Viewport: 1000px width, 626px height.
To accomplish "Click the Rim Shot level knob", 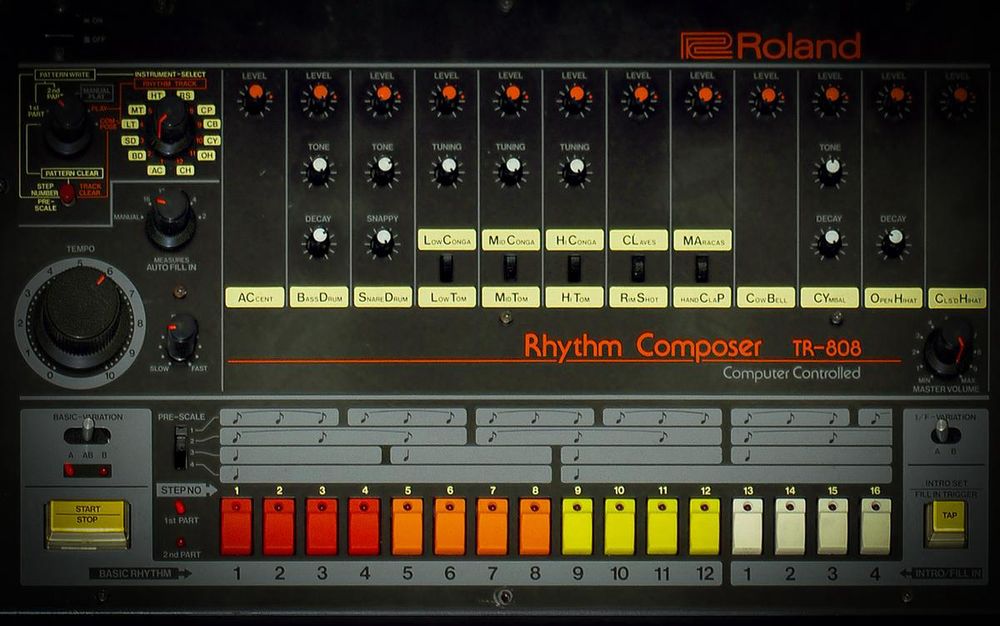I will 639,99.
